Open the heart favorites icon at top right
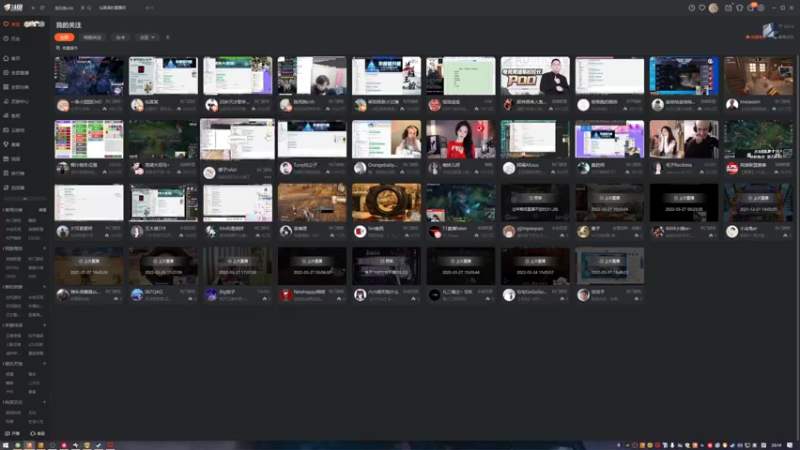800x450 pixels. coord(702,8)
